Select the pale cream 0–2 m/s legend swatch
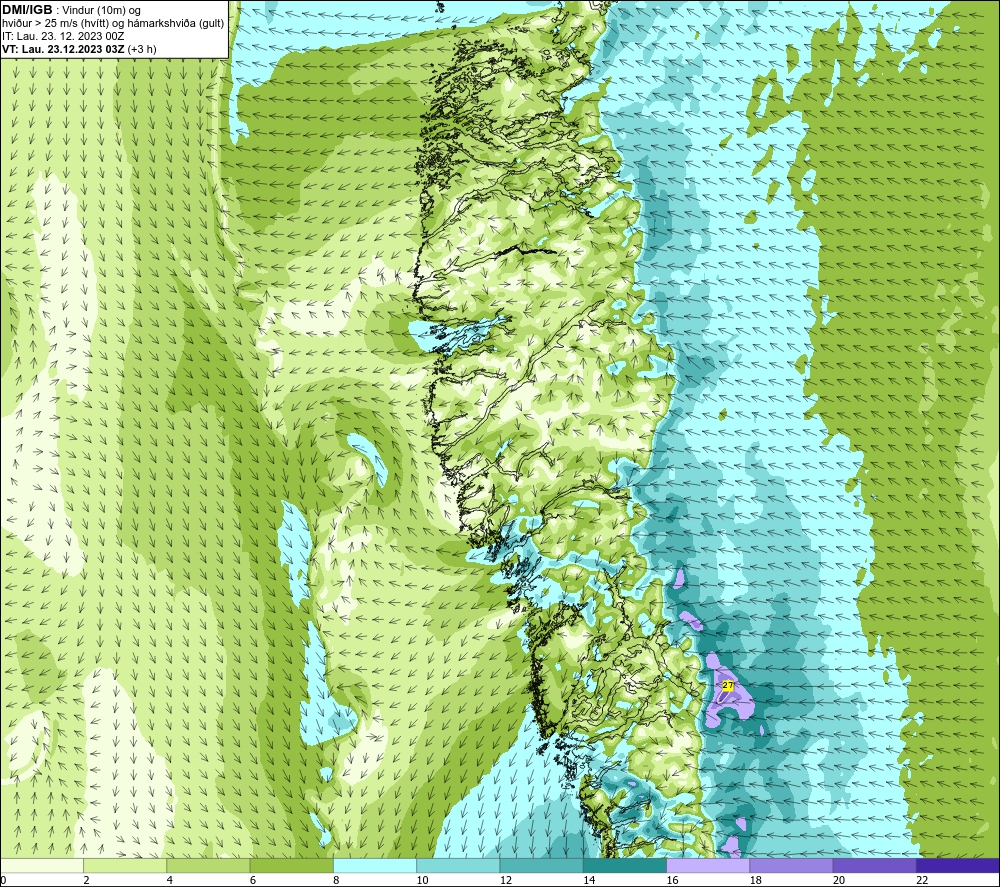This screenshot has width=1000, height=887. pyautogui.click(x=41, y=865)
